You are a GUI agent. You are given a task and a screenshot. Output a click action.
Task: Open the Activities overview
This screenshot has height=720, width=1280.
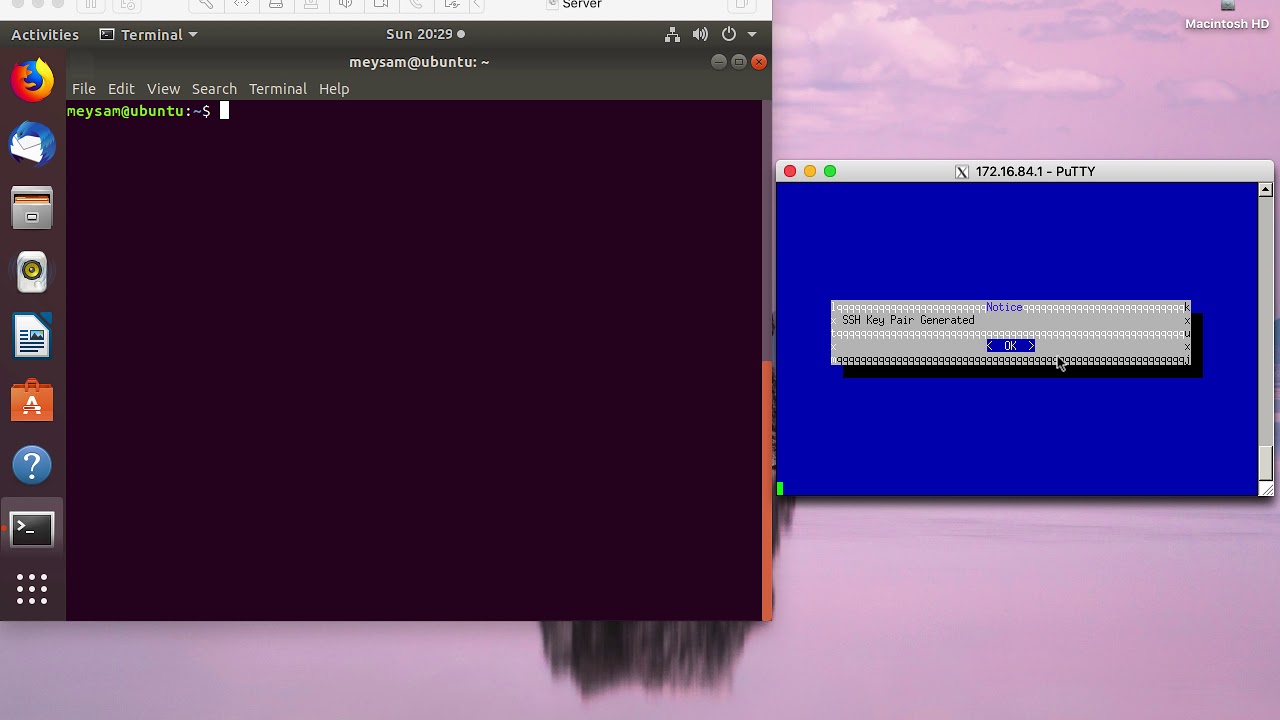[45, 34]
